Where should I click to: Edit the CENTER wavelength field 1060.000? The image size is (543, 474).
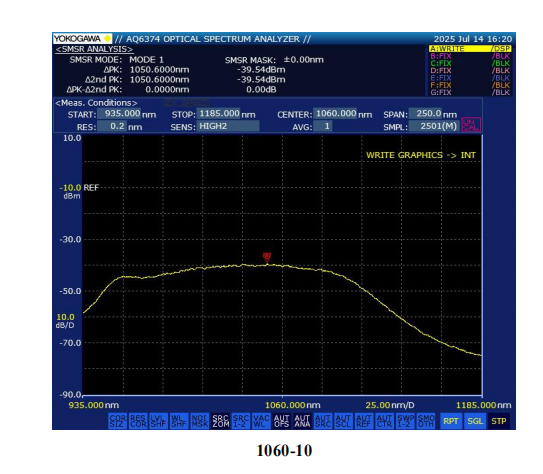(x=335, y=114)
